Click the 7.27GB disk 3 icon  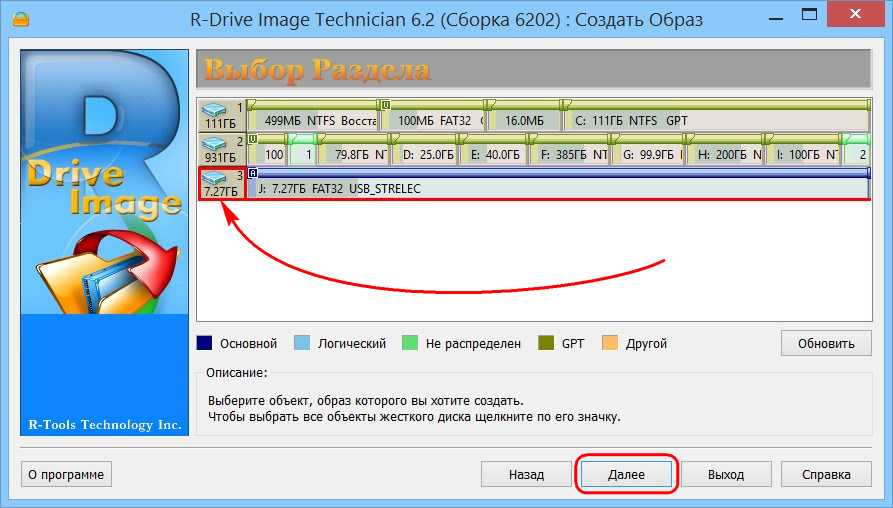[x=221, y=184]
